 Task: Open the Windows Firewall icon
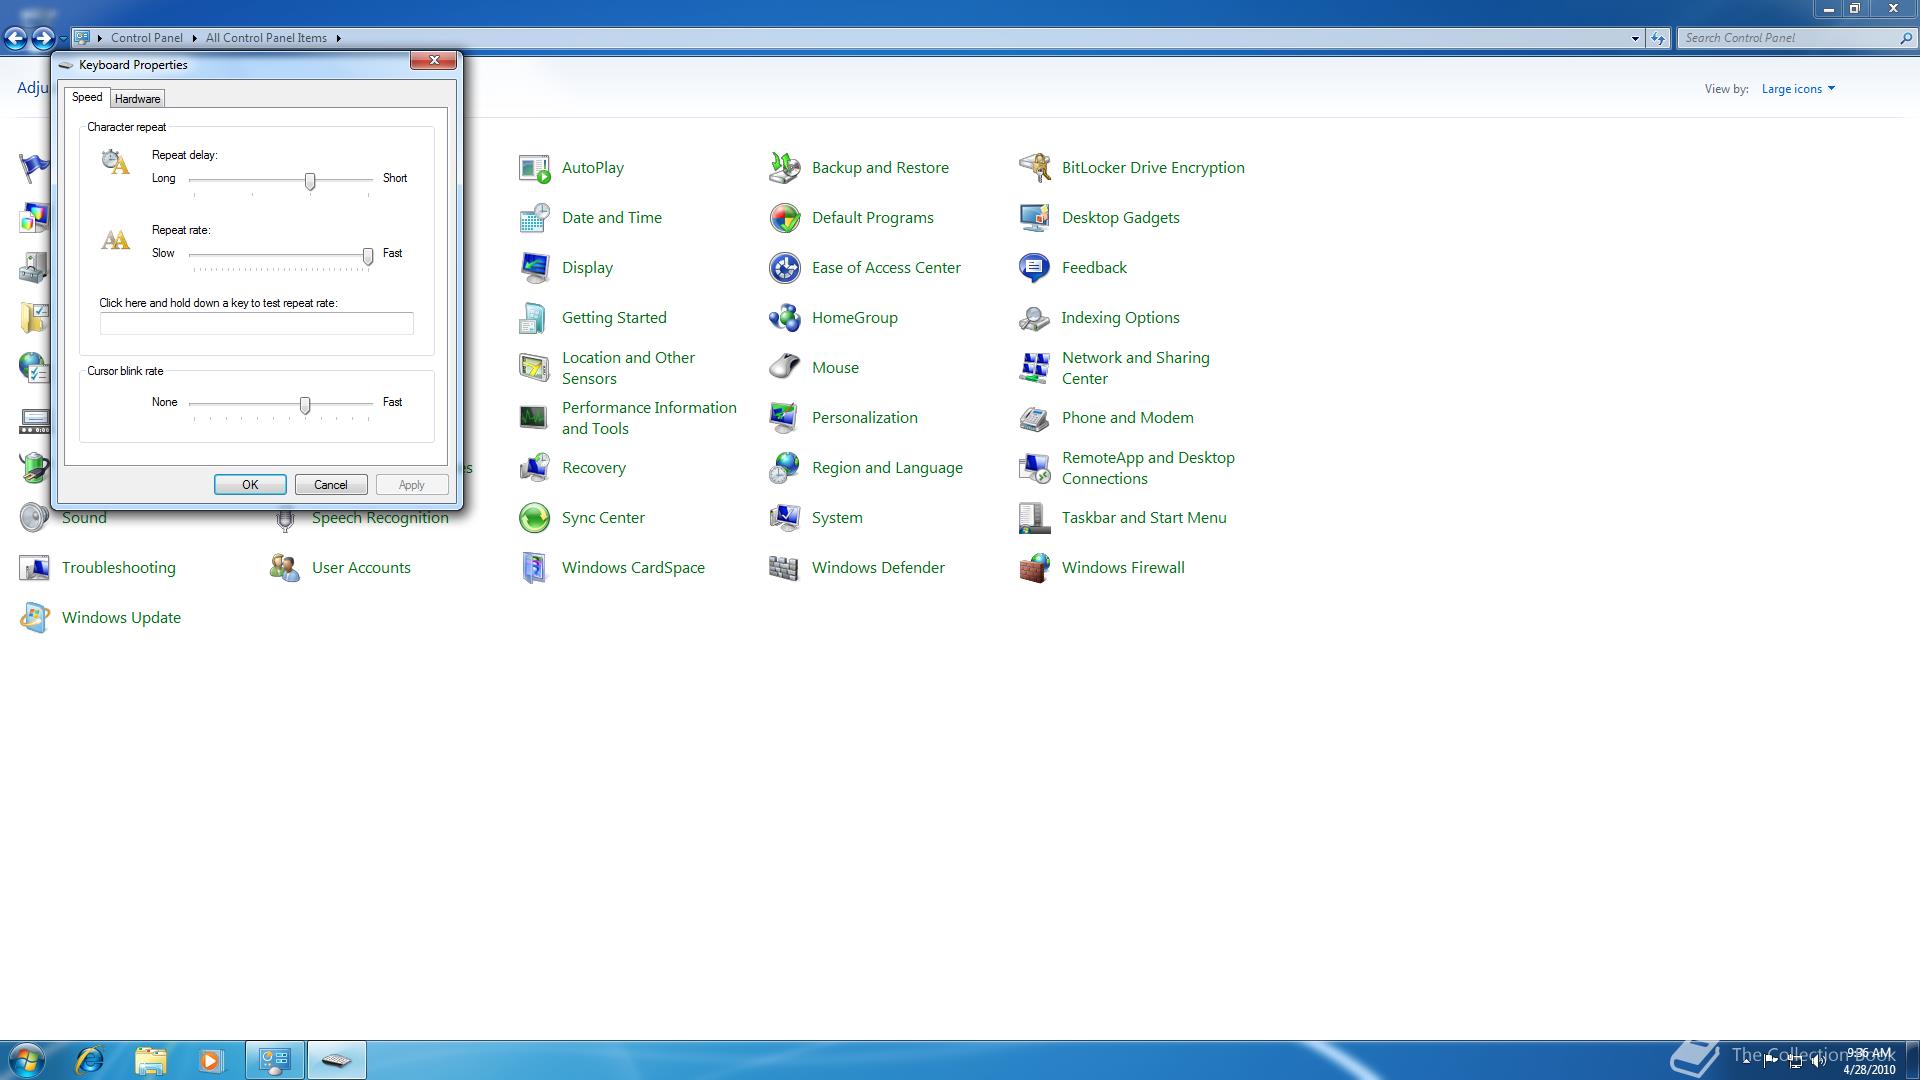pos(1034,568)
